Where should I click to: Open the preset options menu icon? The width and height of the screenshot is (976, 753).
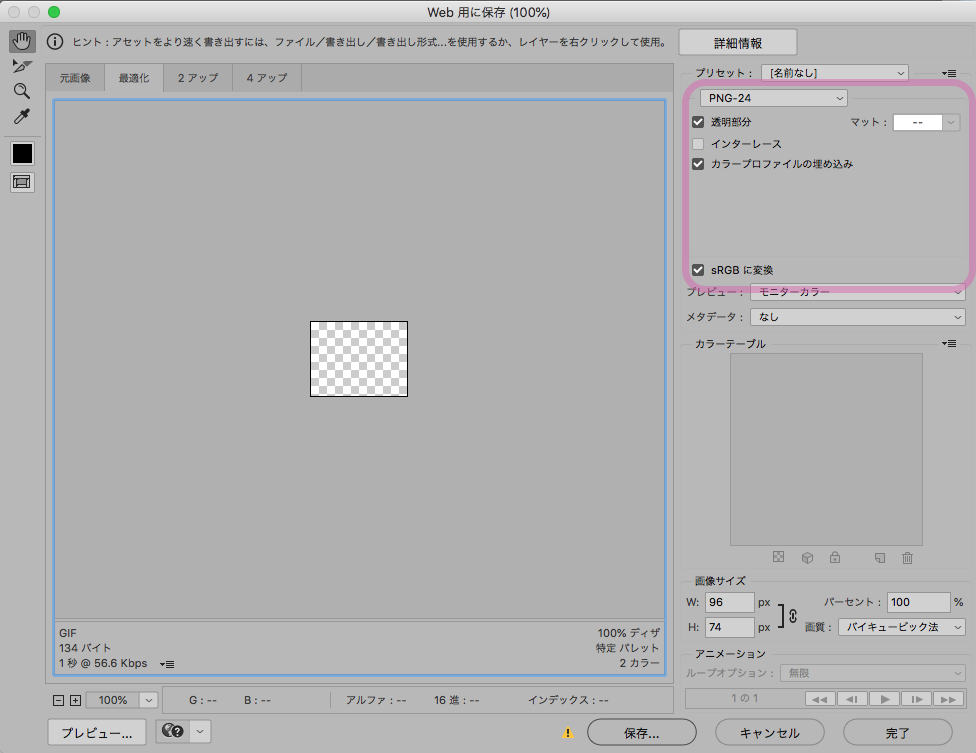point(949,73)
